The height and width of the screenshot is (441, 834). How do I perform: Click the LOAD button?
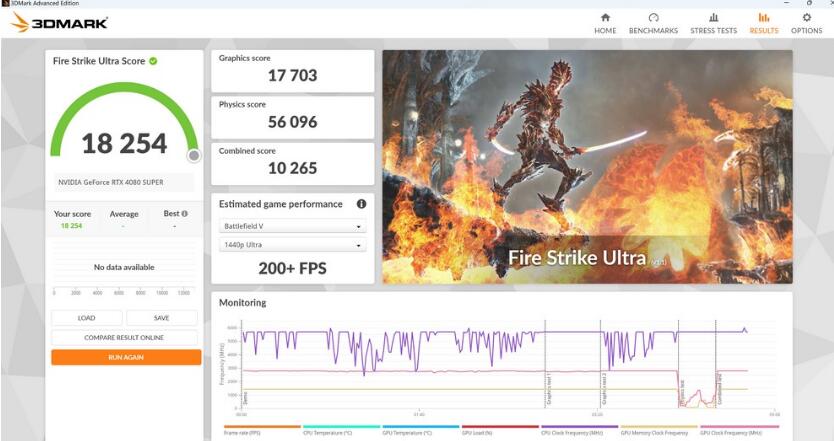pos(87,318)
